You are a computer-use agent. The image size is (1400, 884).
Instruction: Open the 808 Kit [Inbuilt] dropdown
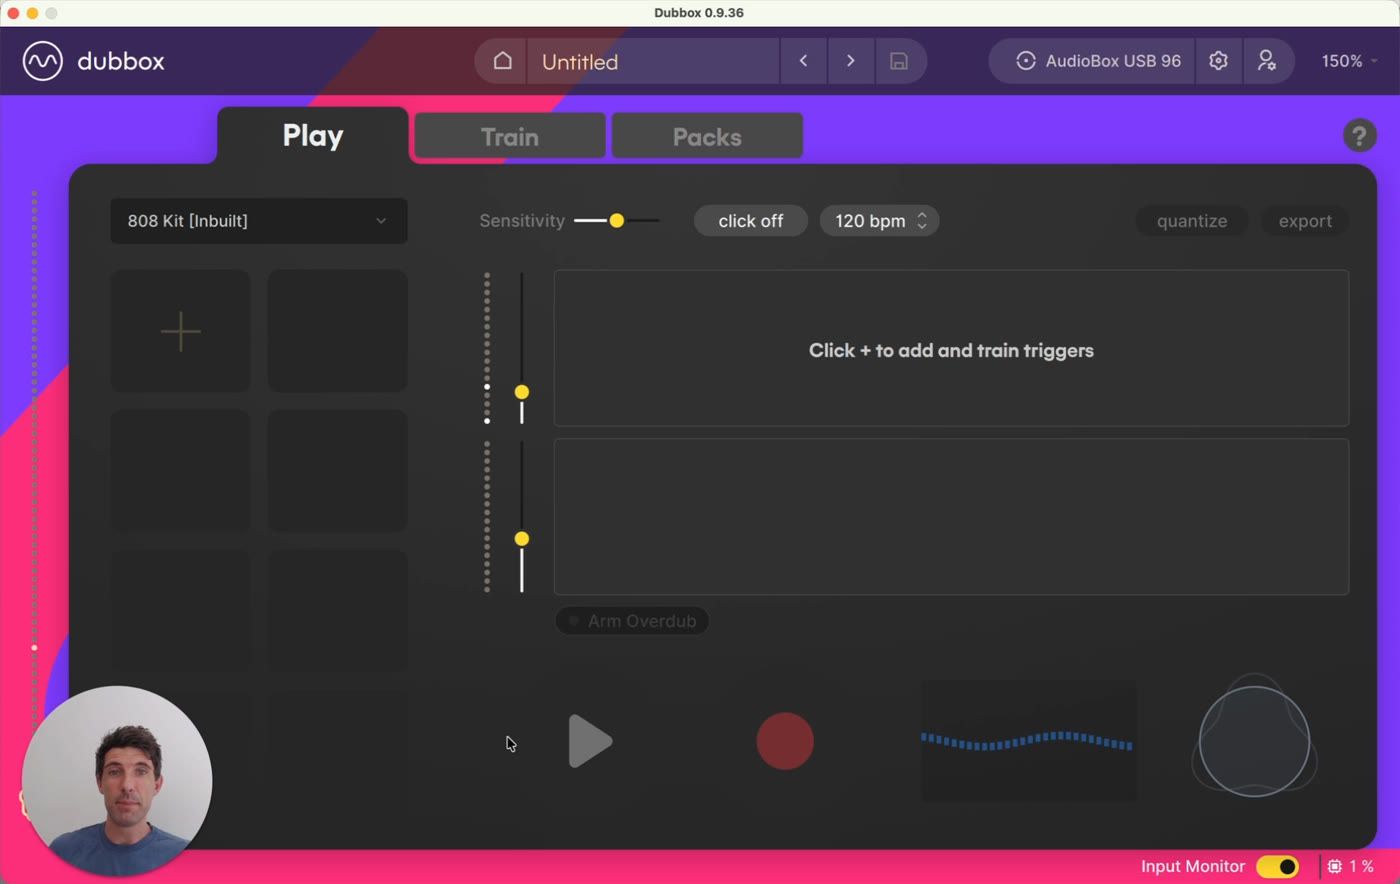(x=258, y=221)
